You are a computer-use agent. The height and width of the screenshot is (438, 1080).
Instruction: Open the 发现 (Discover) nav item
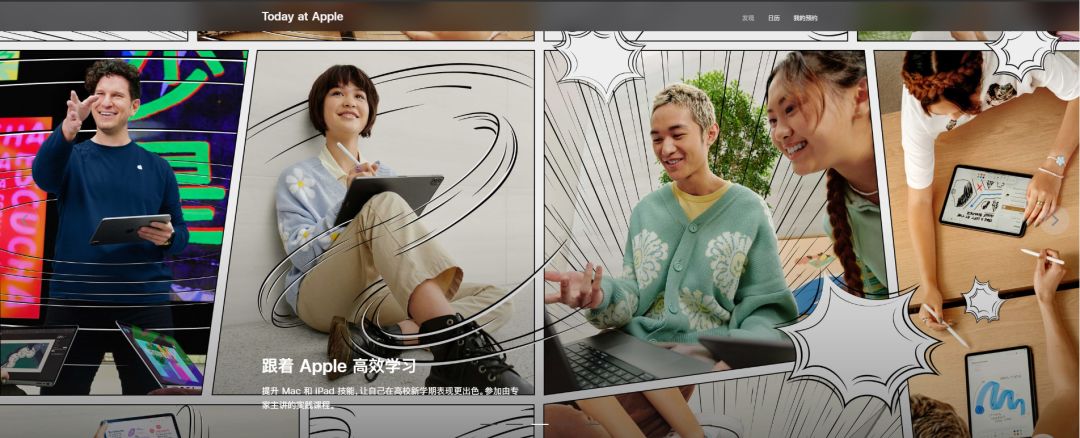748,18
